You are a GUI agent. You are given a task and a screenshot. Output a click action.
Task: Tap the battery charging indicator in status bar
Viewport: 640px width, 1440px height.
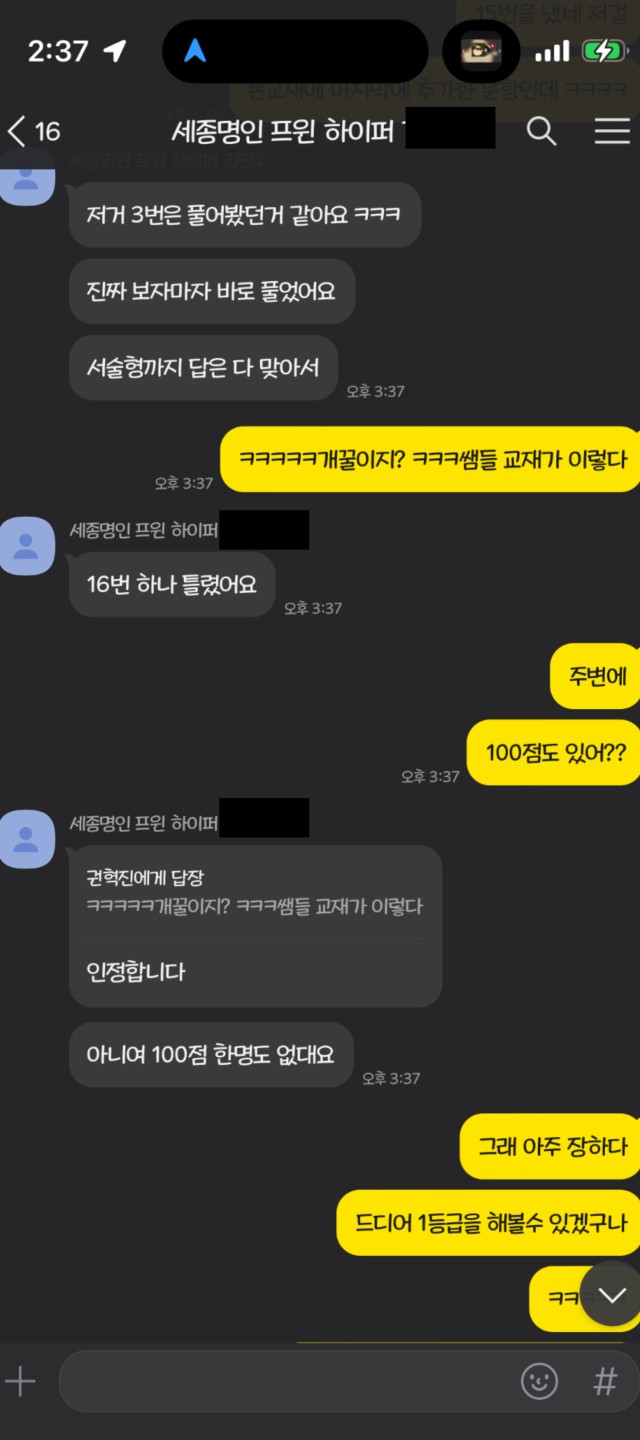pyautogui.click(x=604, y=51)
